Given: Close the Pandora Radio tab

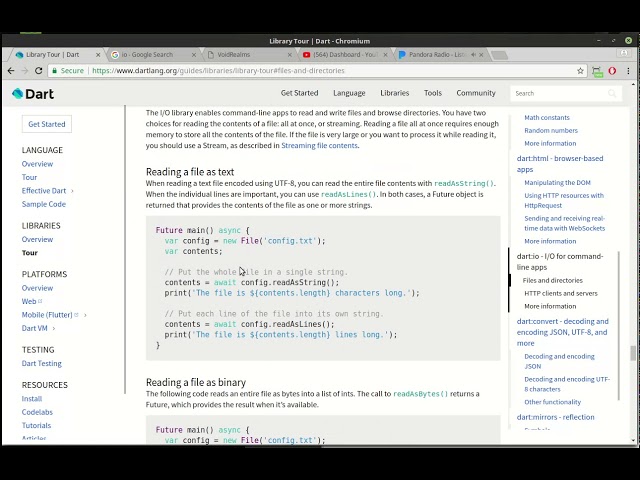Looking at the screenshot, I should (481, 54).
